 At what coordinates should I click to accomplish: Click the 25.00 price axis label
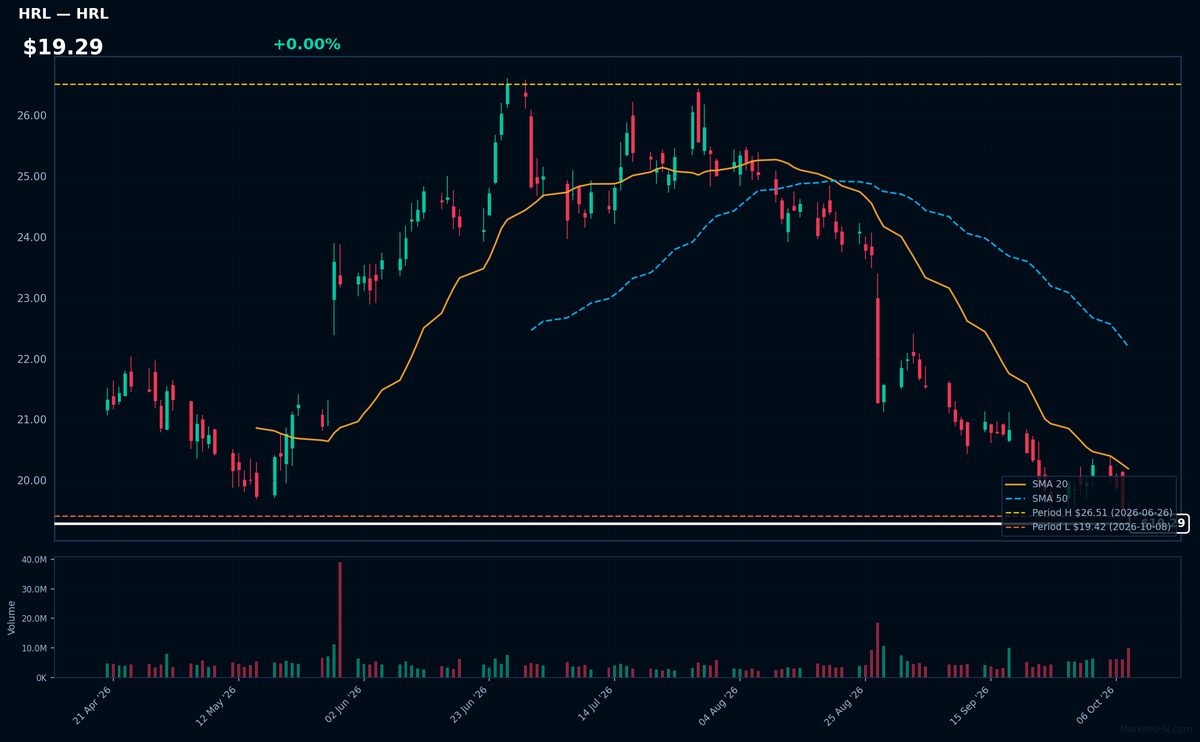tap(32, 177)
